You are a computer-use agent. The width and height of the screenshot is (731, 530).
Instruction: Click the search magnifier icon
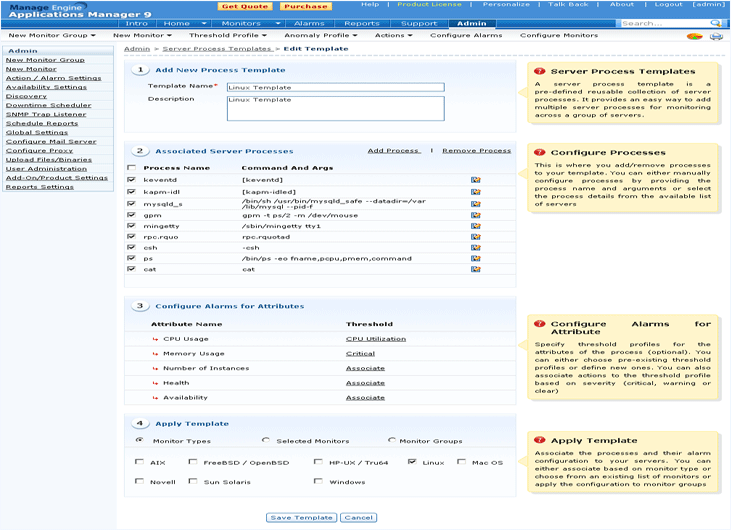(x=715, y=23)
